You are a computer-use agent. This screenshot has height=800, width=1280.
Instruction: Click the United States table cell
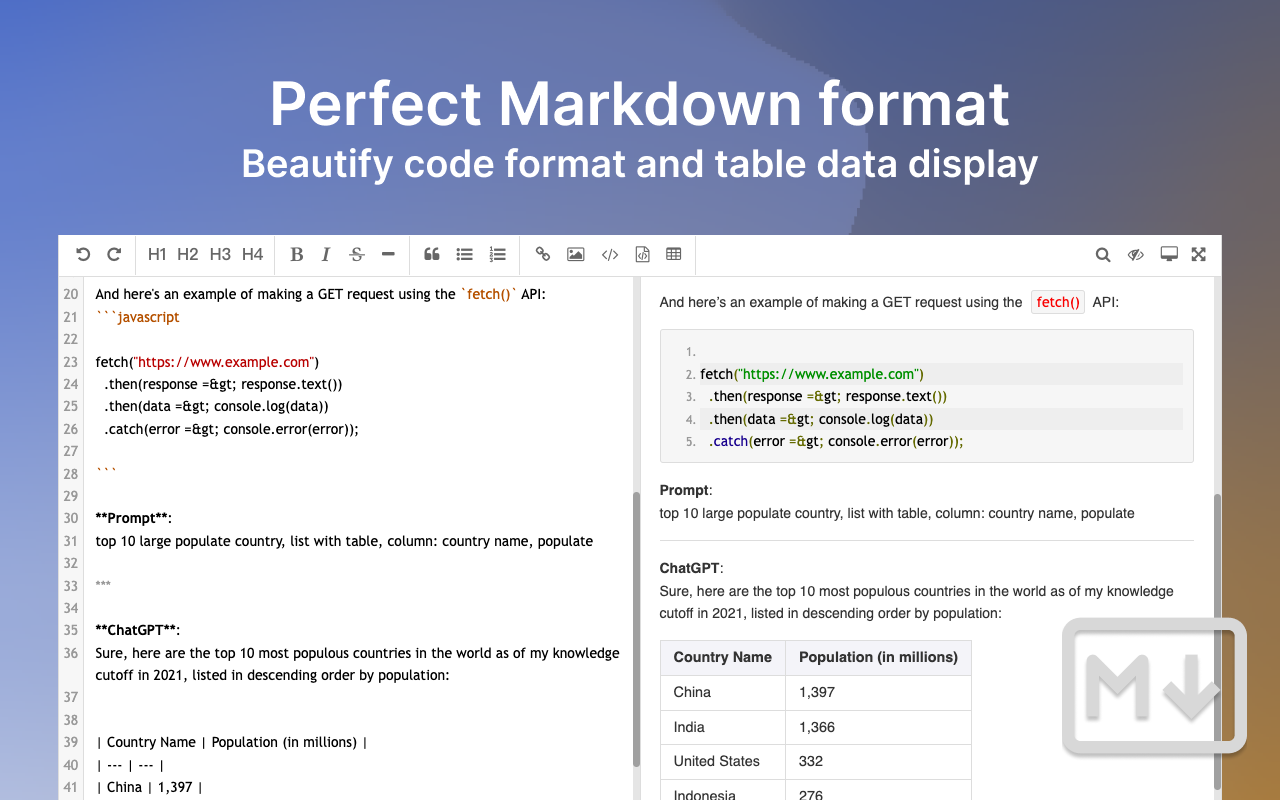coord(723,761)
